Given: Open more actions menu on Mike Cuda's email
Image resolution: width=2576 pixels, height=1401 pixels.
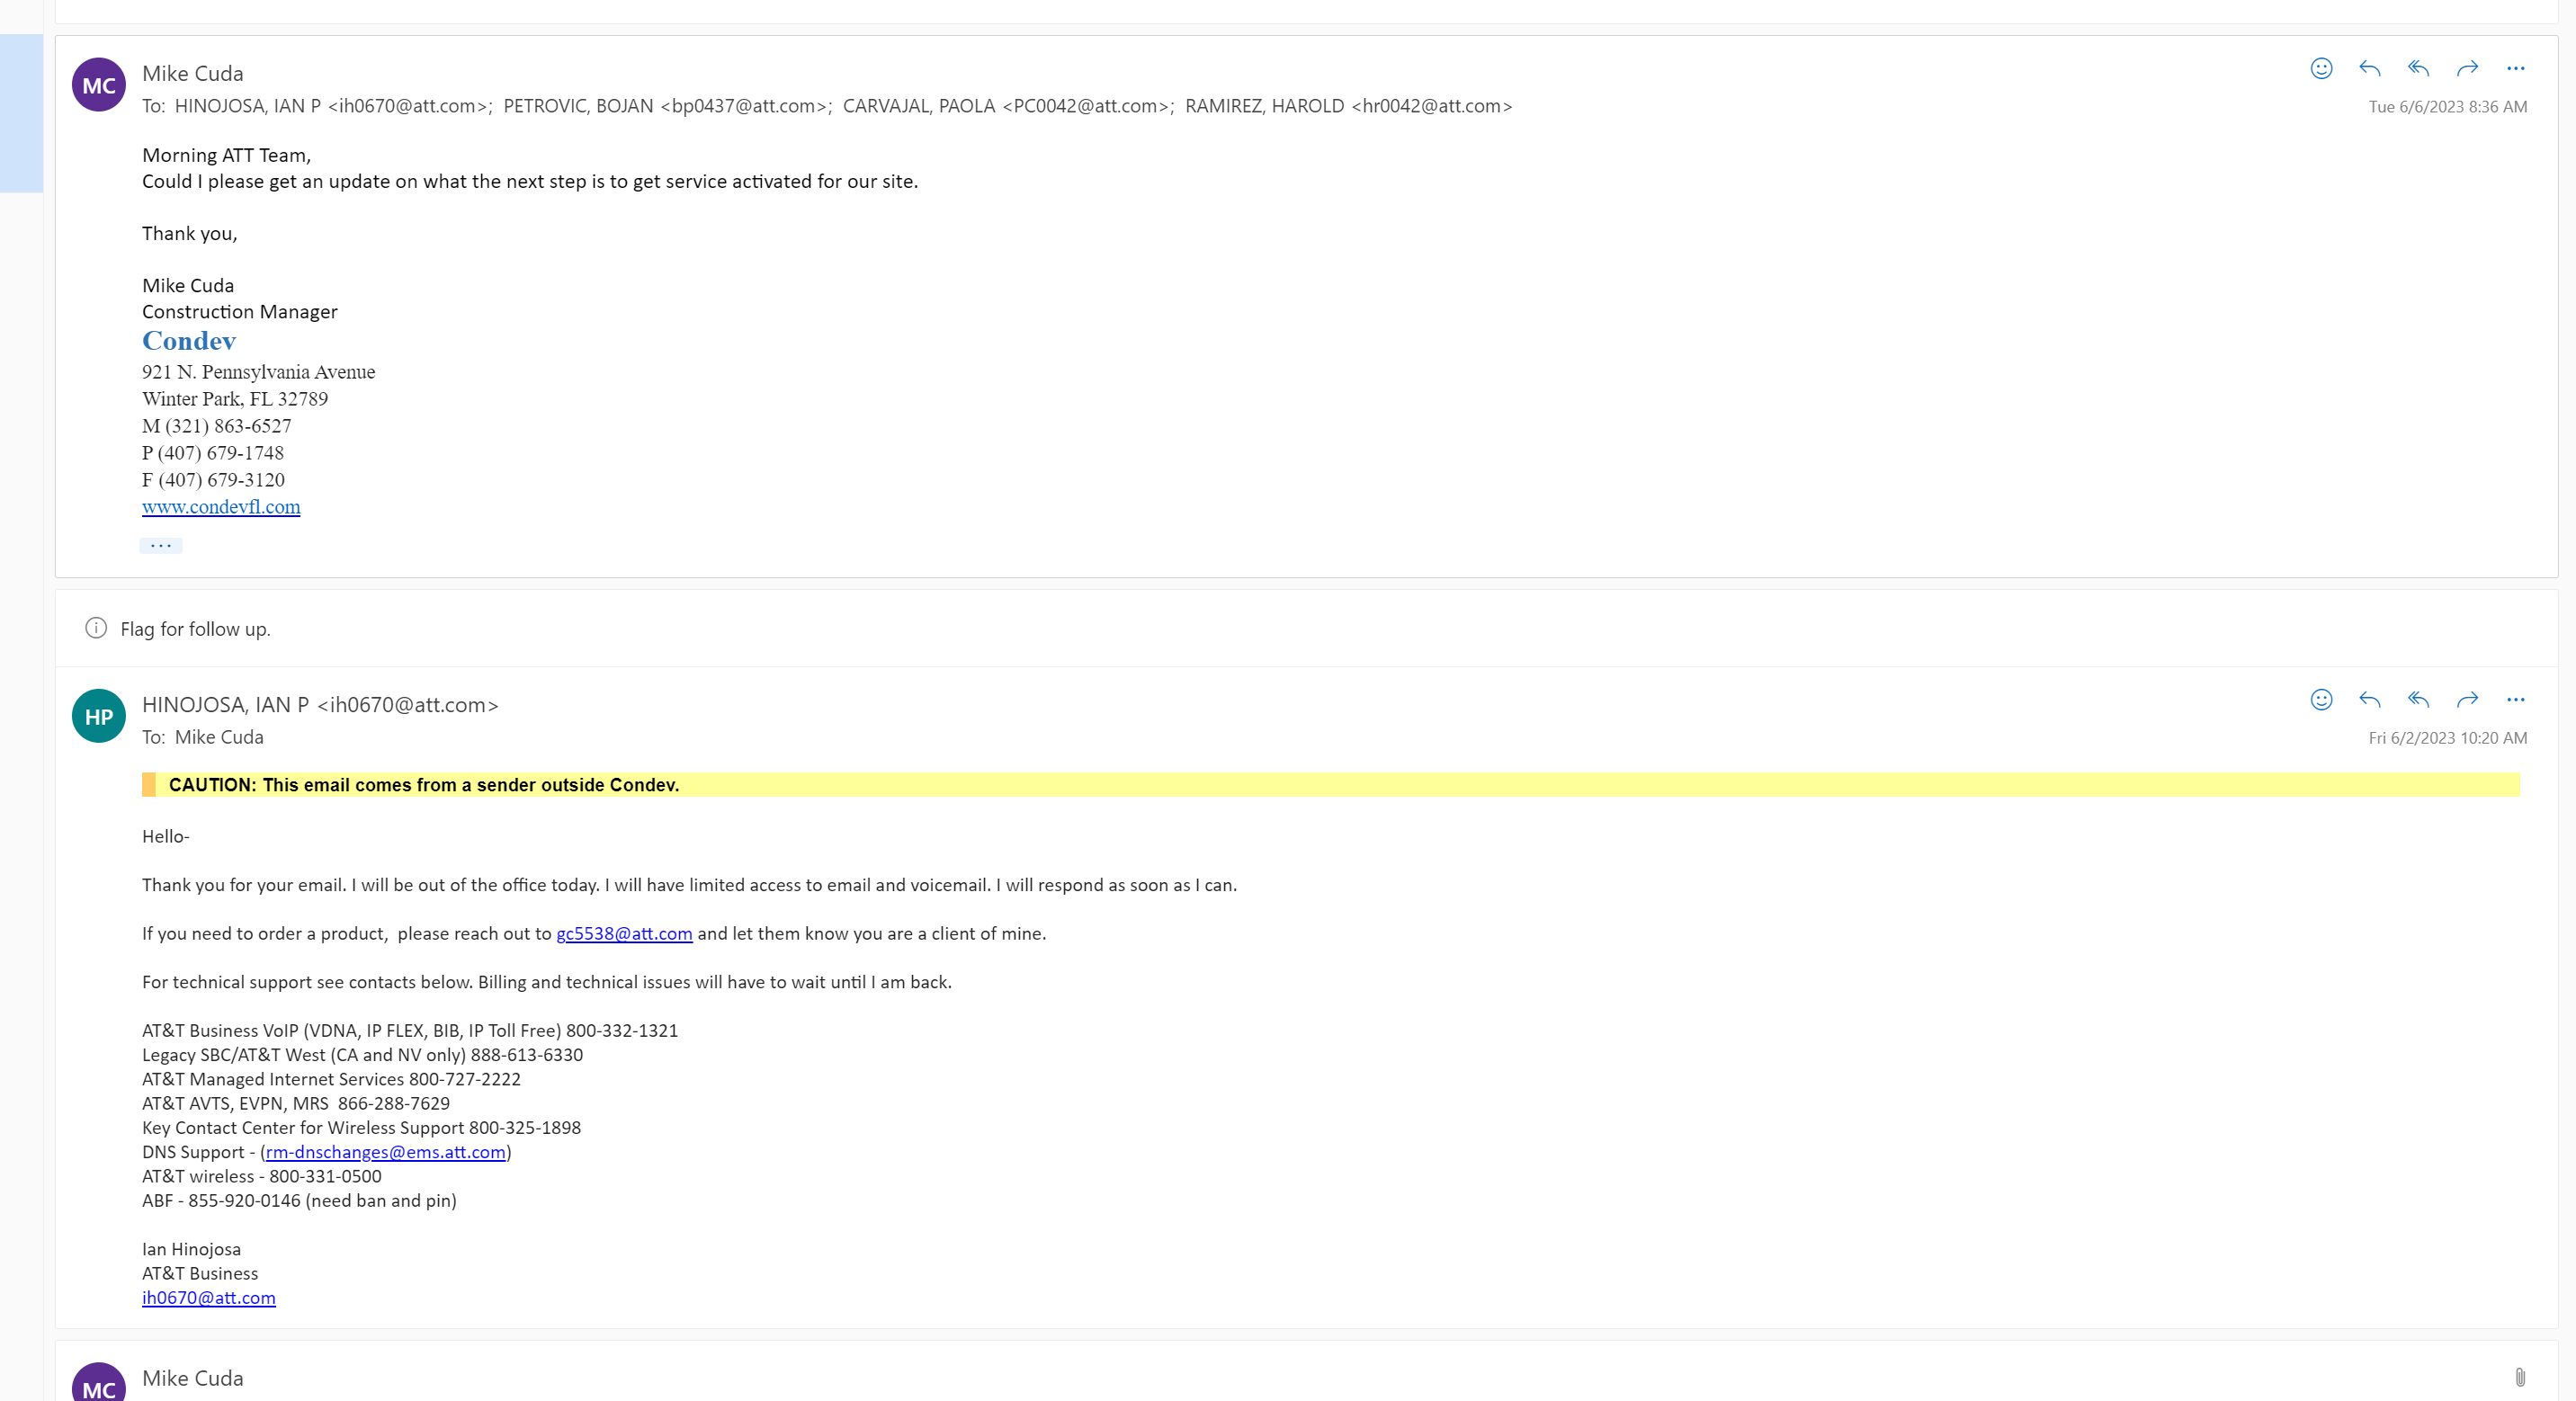Looking at the screenshot, I should coord(2515,69).
